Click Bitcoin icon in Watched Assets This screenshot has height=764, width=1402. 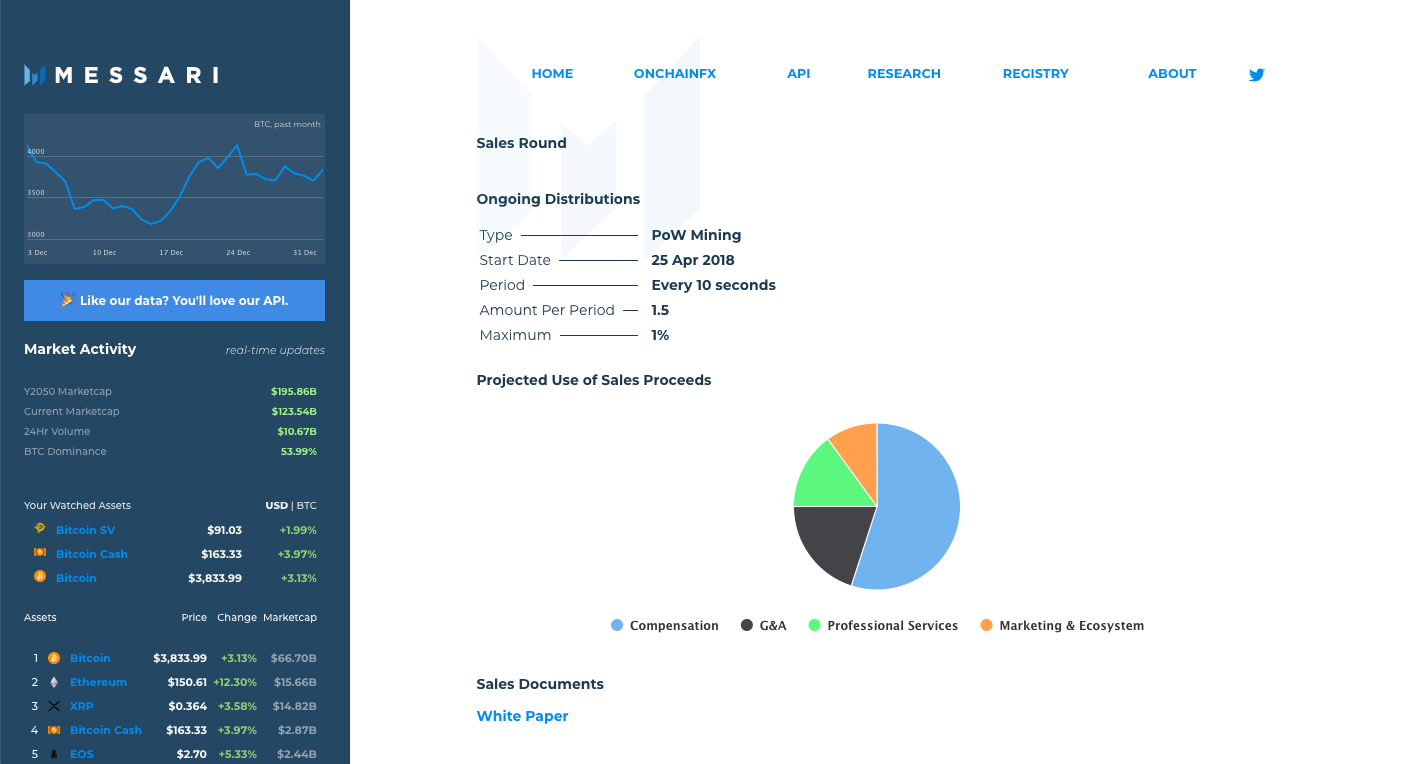pyautogui.click(x=40, y=577)
